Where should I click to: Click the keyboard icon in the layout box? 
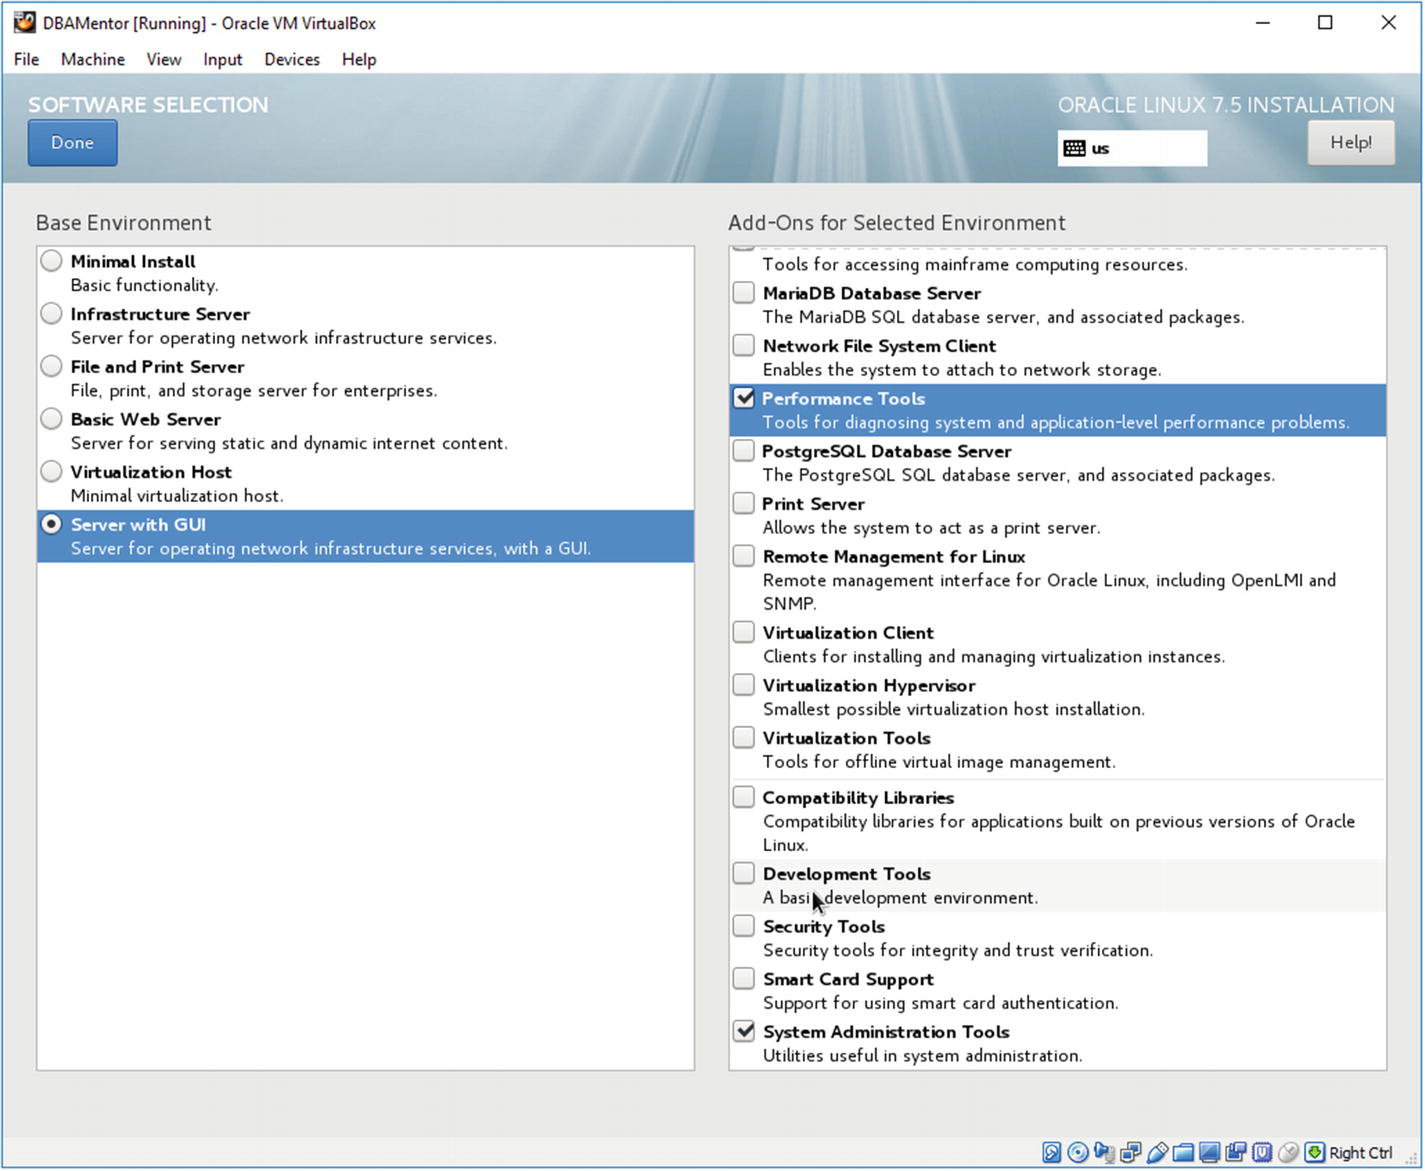tap(1074, 148)
